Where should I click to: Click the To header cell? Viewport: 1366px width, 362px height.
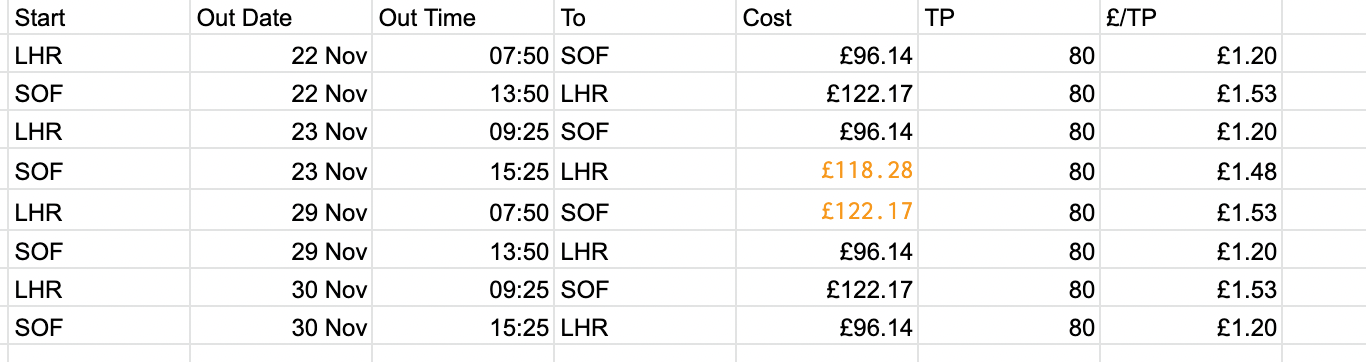(645, 18)
